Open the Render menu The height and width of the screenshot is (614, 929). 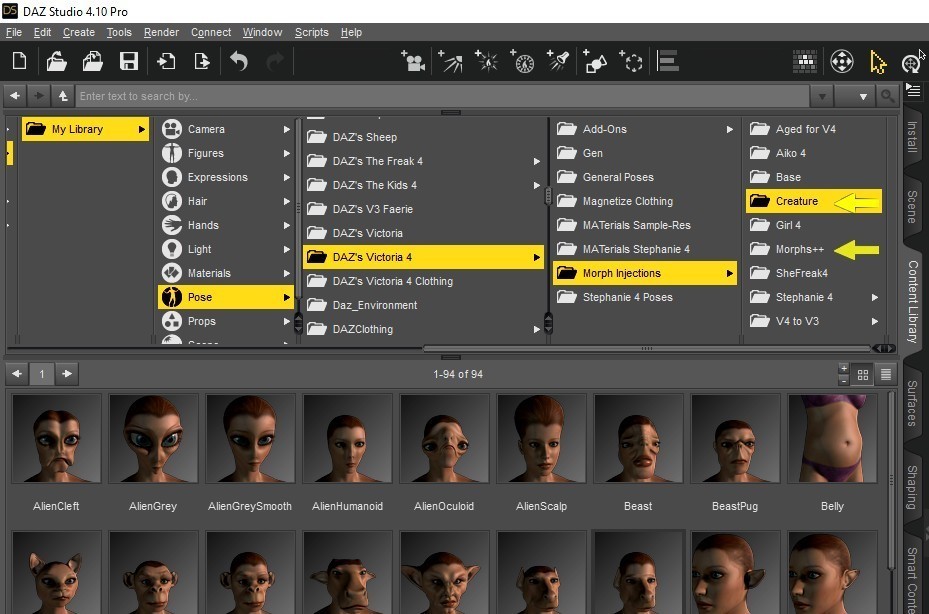click(x=161, y=33)
